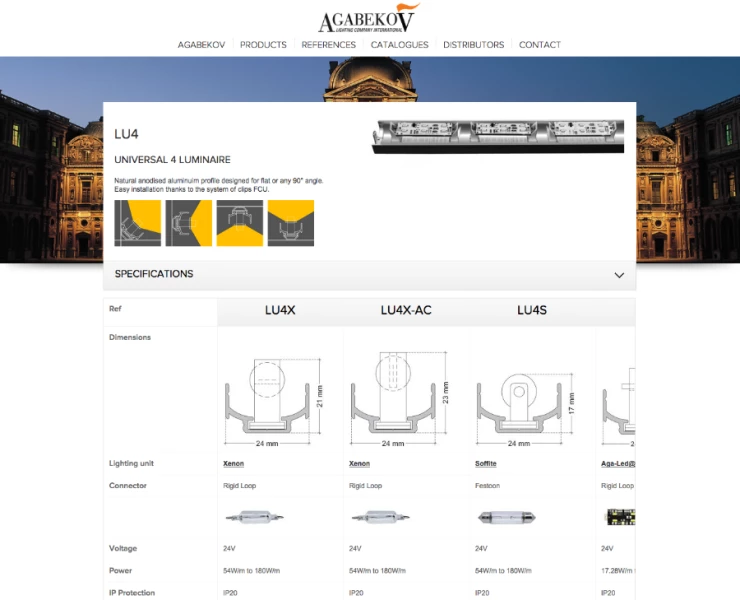Click the 'Voltage' row label
The image size is (740, 600).
click(123, 549)
